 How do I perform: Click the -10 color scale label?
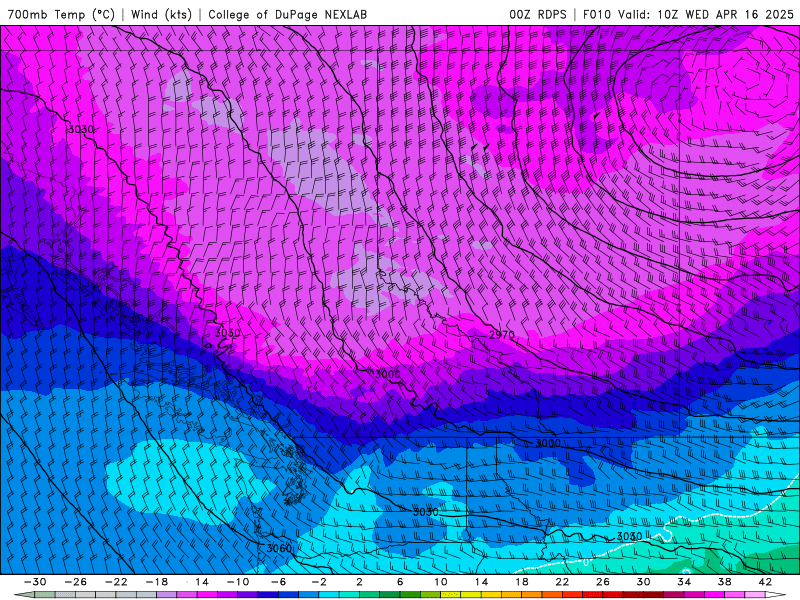click(x=238, y=582)
